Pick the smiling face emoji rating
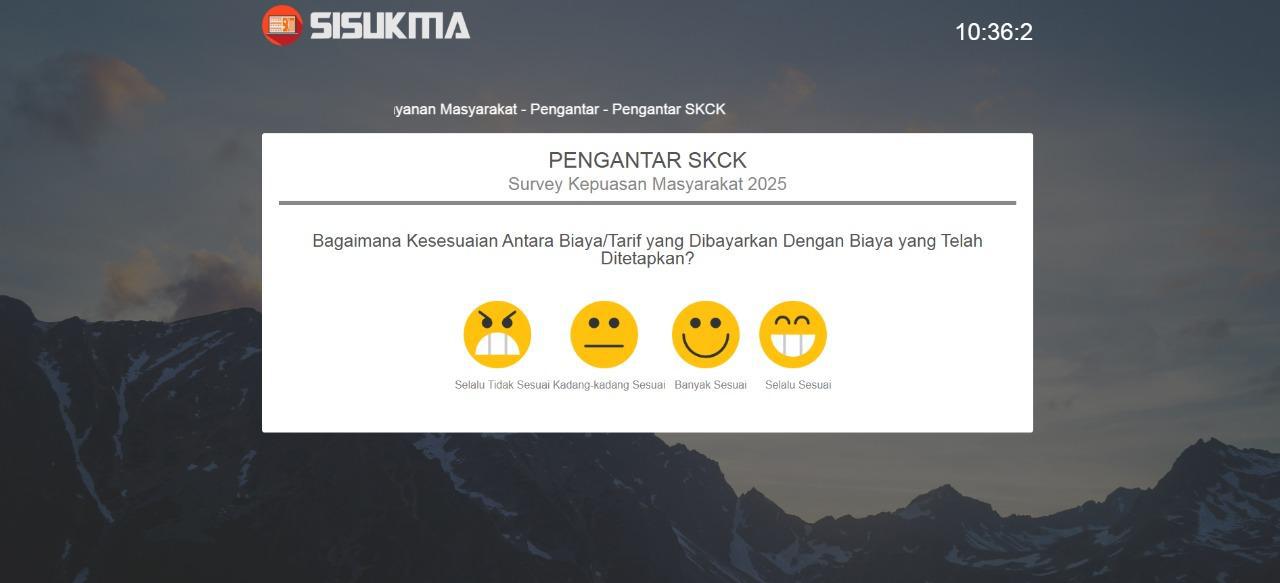The height and width of the screenshot is (583, 1280). click(706, 334)
